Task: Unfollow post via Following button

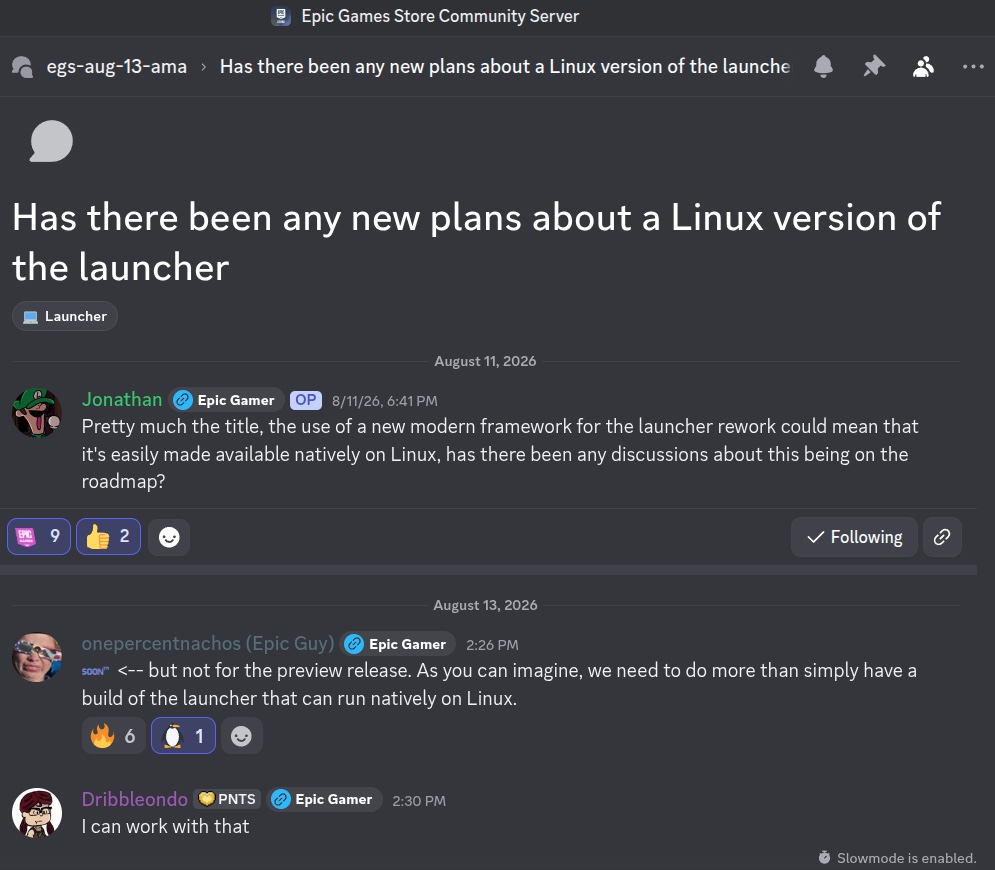Action: click(854, 537)
